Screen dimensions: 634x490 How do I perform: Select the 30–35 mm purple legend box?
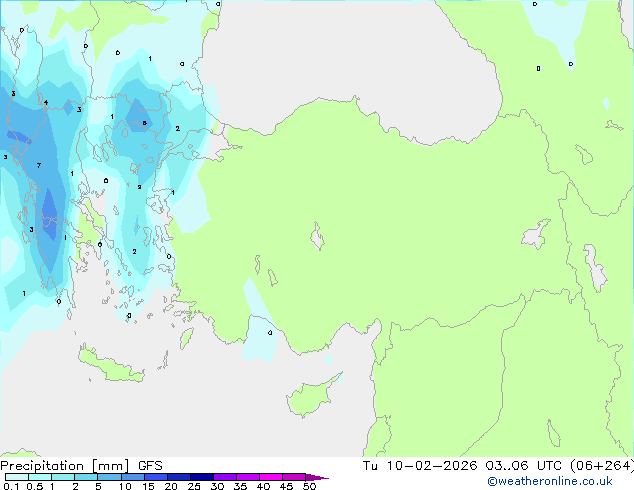224,477
